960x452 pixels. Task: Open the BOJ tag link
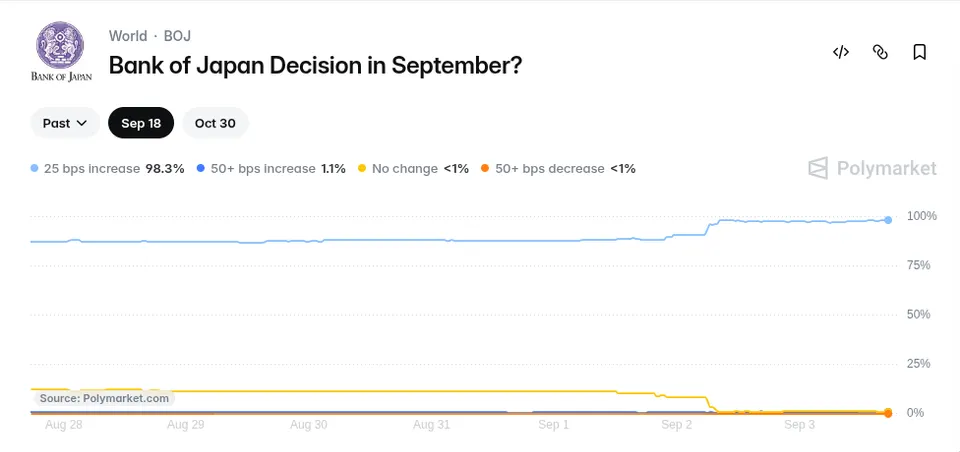pos(178,36)
